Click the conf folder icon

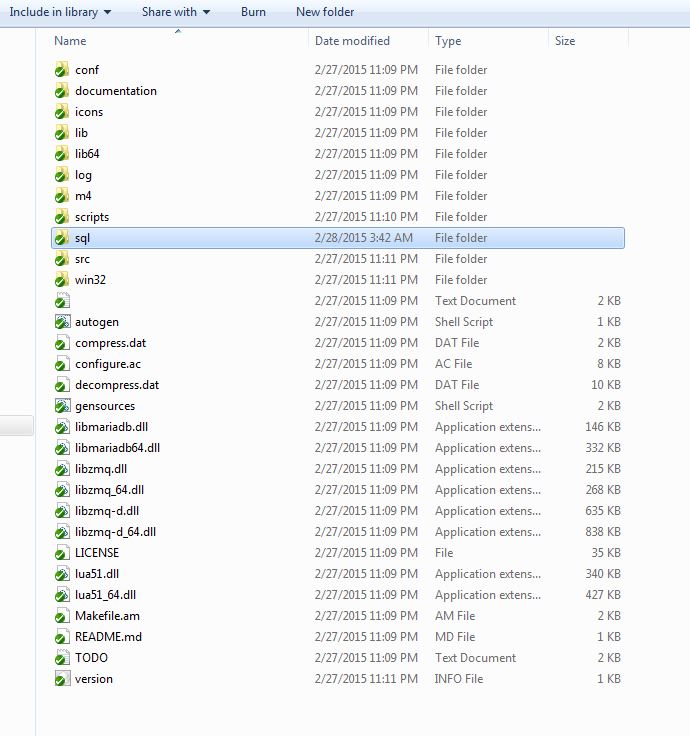pos(61,70)
